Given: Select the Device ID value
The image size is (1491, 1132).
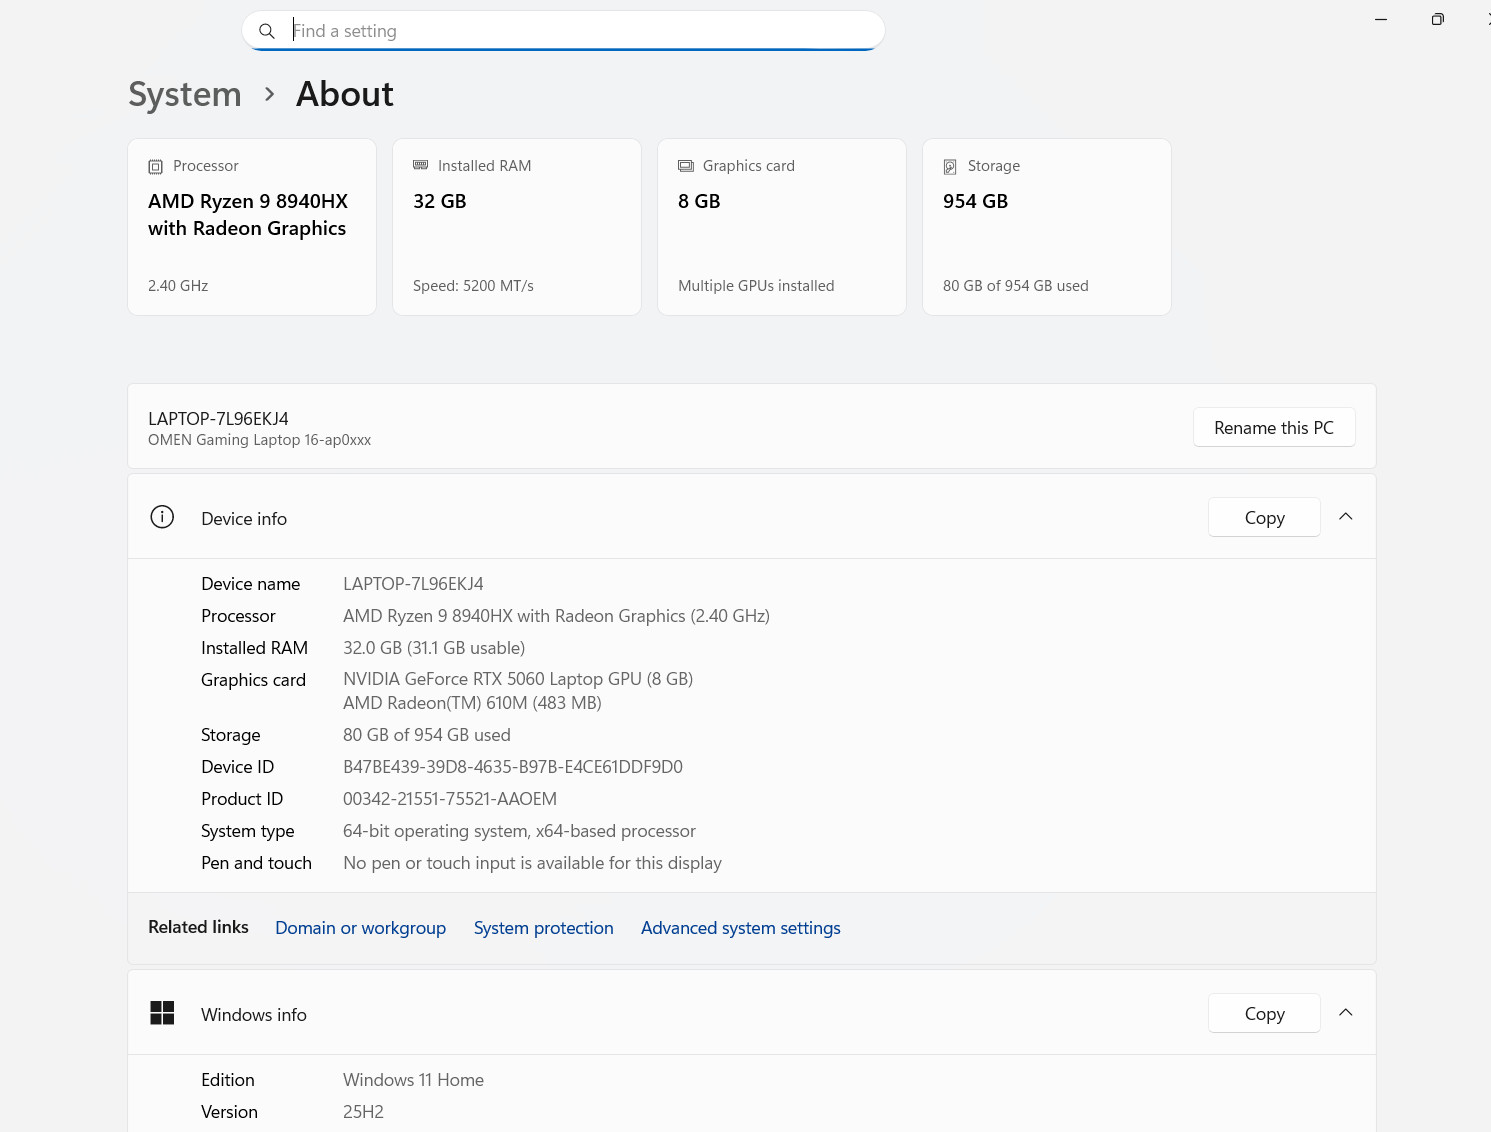Looking at the screenshot, I should [x=513, y=767].
